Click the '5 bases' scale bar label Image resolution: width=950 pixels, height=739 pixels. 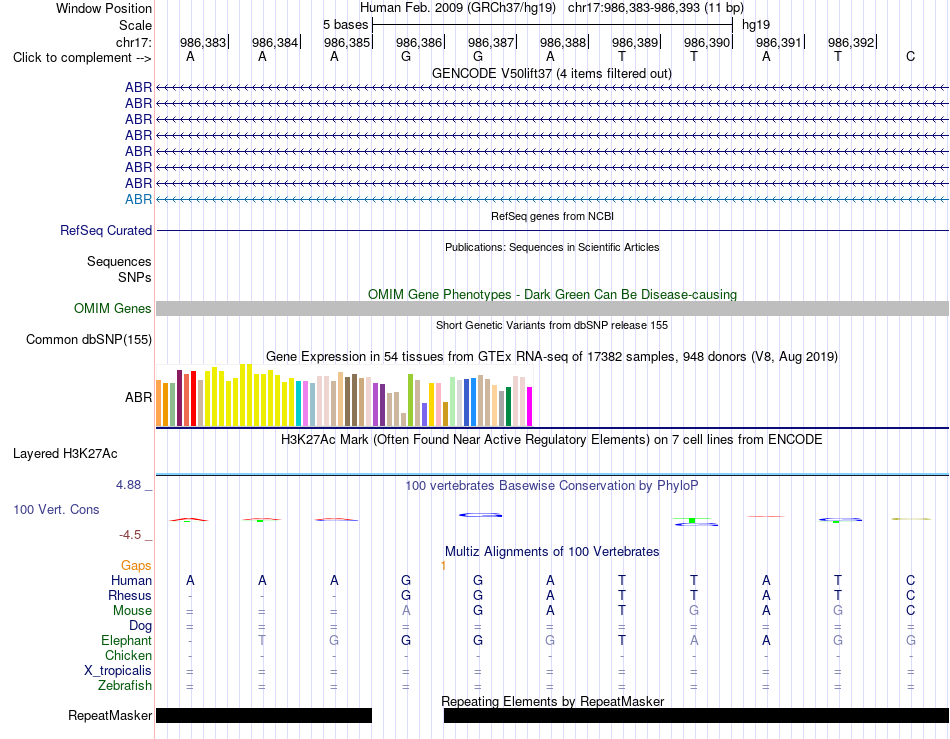pos(345,25)
